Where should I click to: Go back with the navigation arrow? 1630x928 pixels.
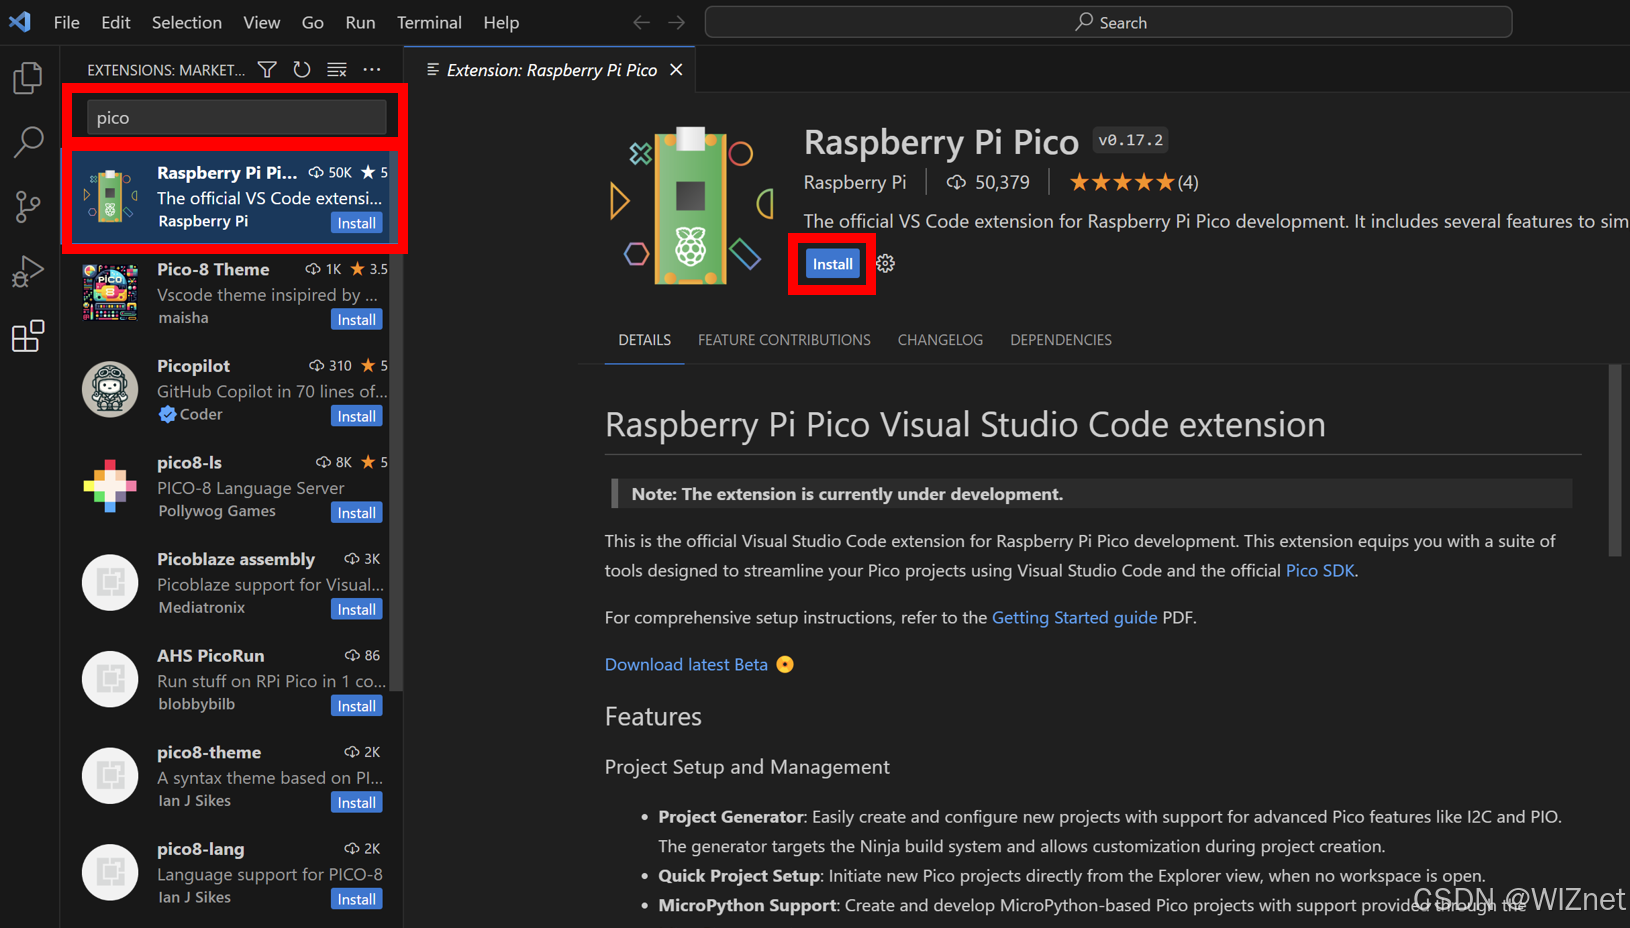coord(641,22)
